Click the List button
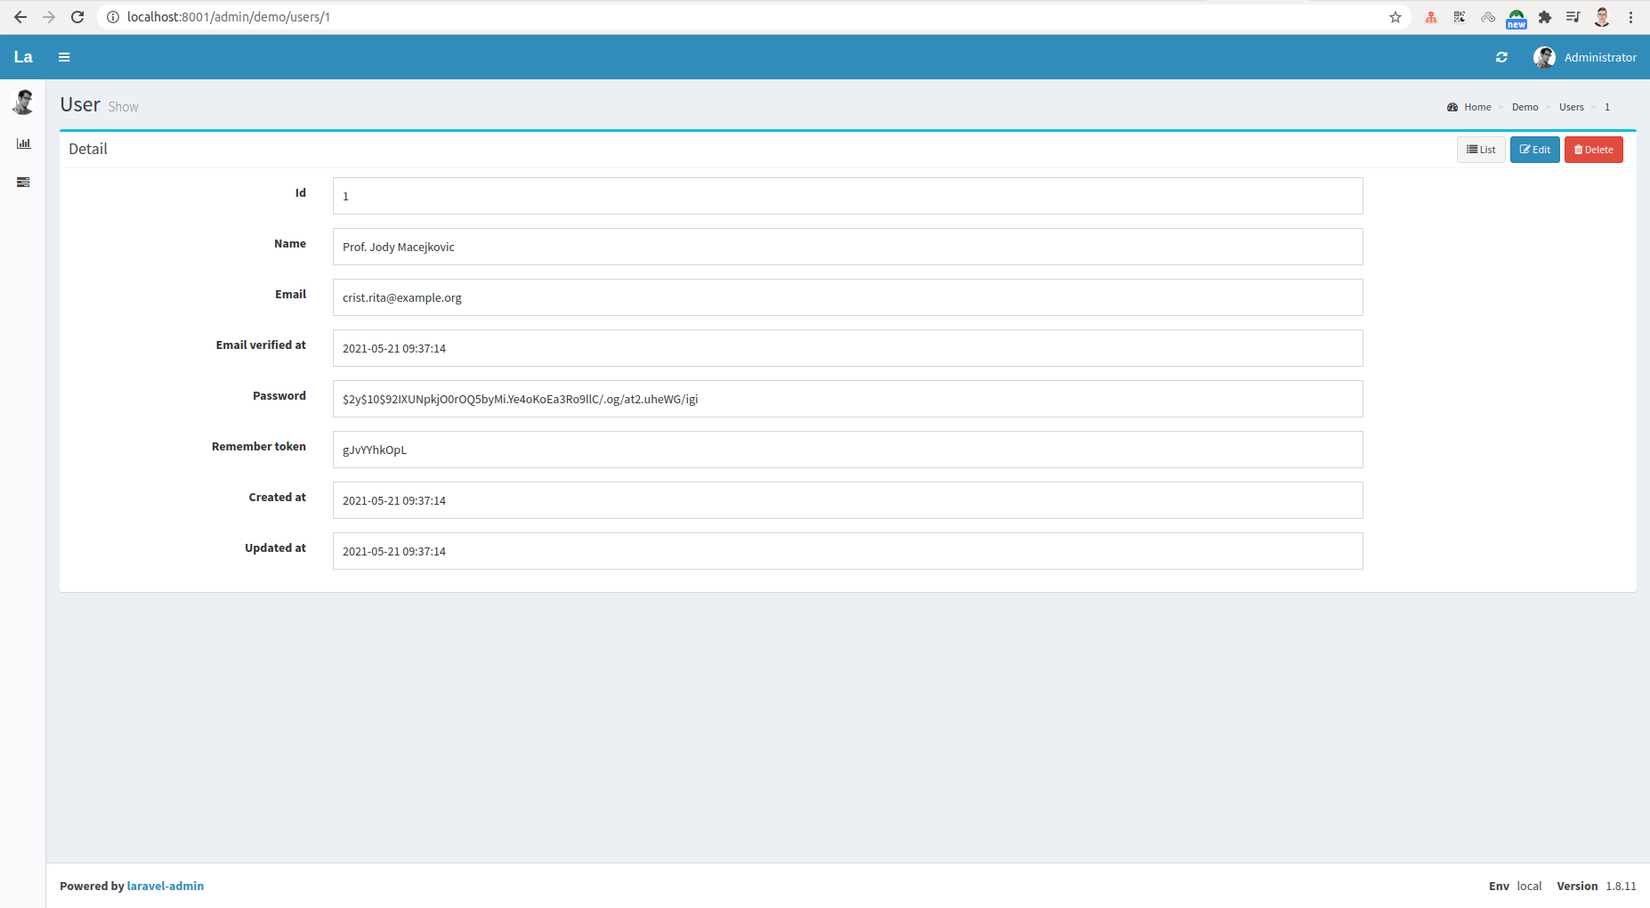This screenshot has height=908, width=1650. point(1481,150)
